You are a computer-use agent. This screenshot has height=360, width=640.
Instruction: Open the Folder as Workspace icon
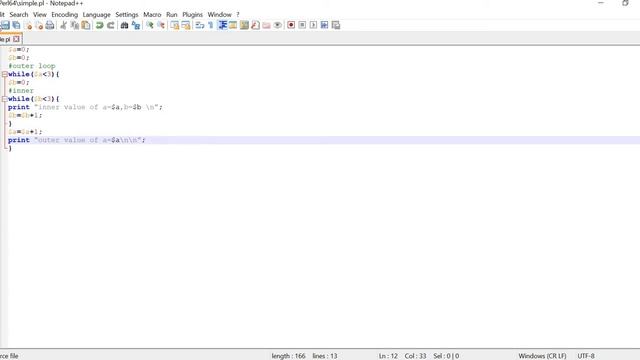pyautogui.click(x=266, y=25)
